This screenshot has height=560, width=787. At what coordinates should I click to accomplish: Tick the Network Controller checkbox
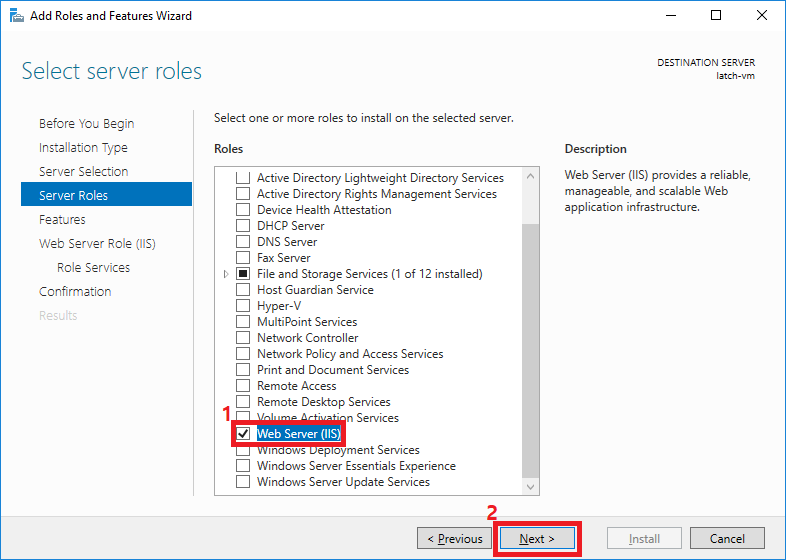pos(243,338)
